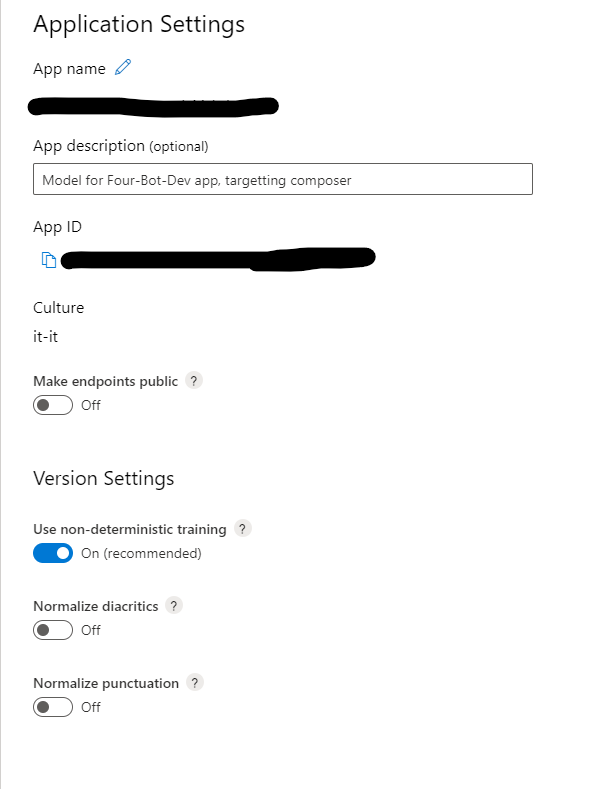Turn off the non-deterministic training switch
613x789 pixels.
(x=53, y=553)
